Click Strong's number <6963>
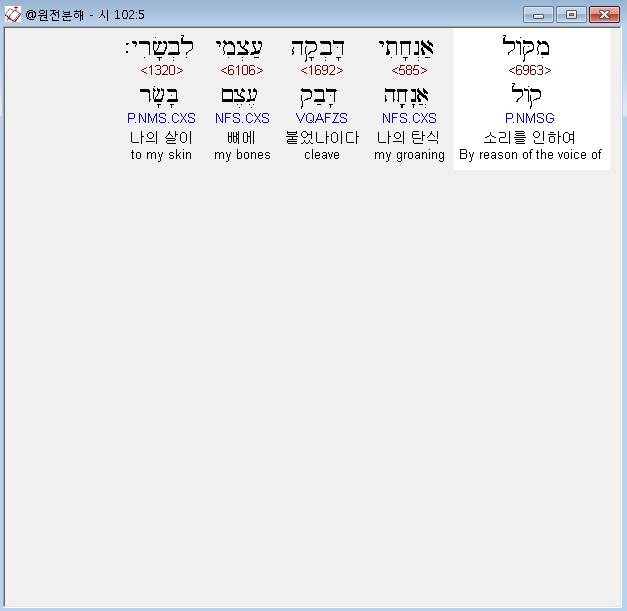The image size is (627, 611). (x=530, y=70)
